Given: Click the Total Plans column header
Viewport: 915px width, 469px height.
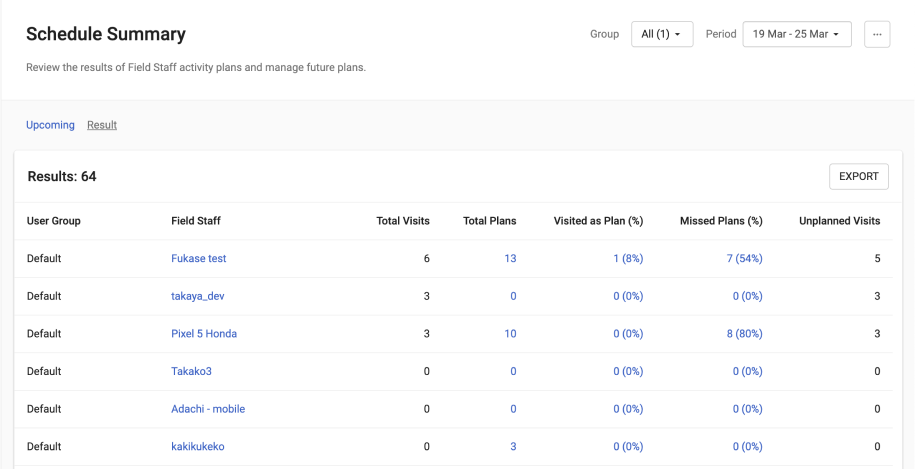Looking at the screenshot, I should (490, 220).
